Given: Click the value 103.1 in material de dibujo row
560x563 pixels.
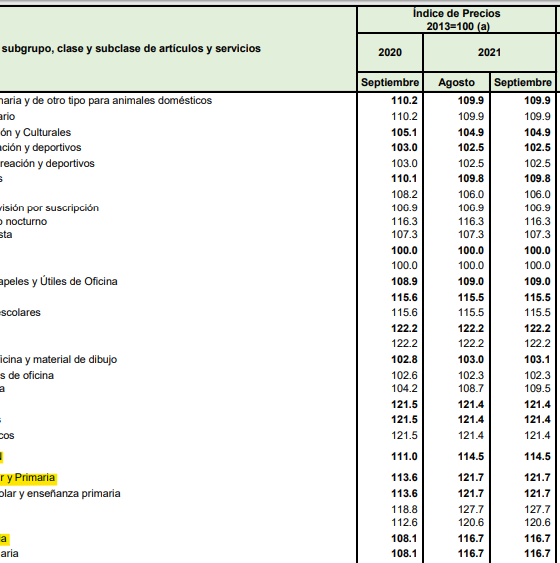Looking at the screenshot, I should (x=537, y=359).
